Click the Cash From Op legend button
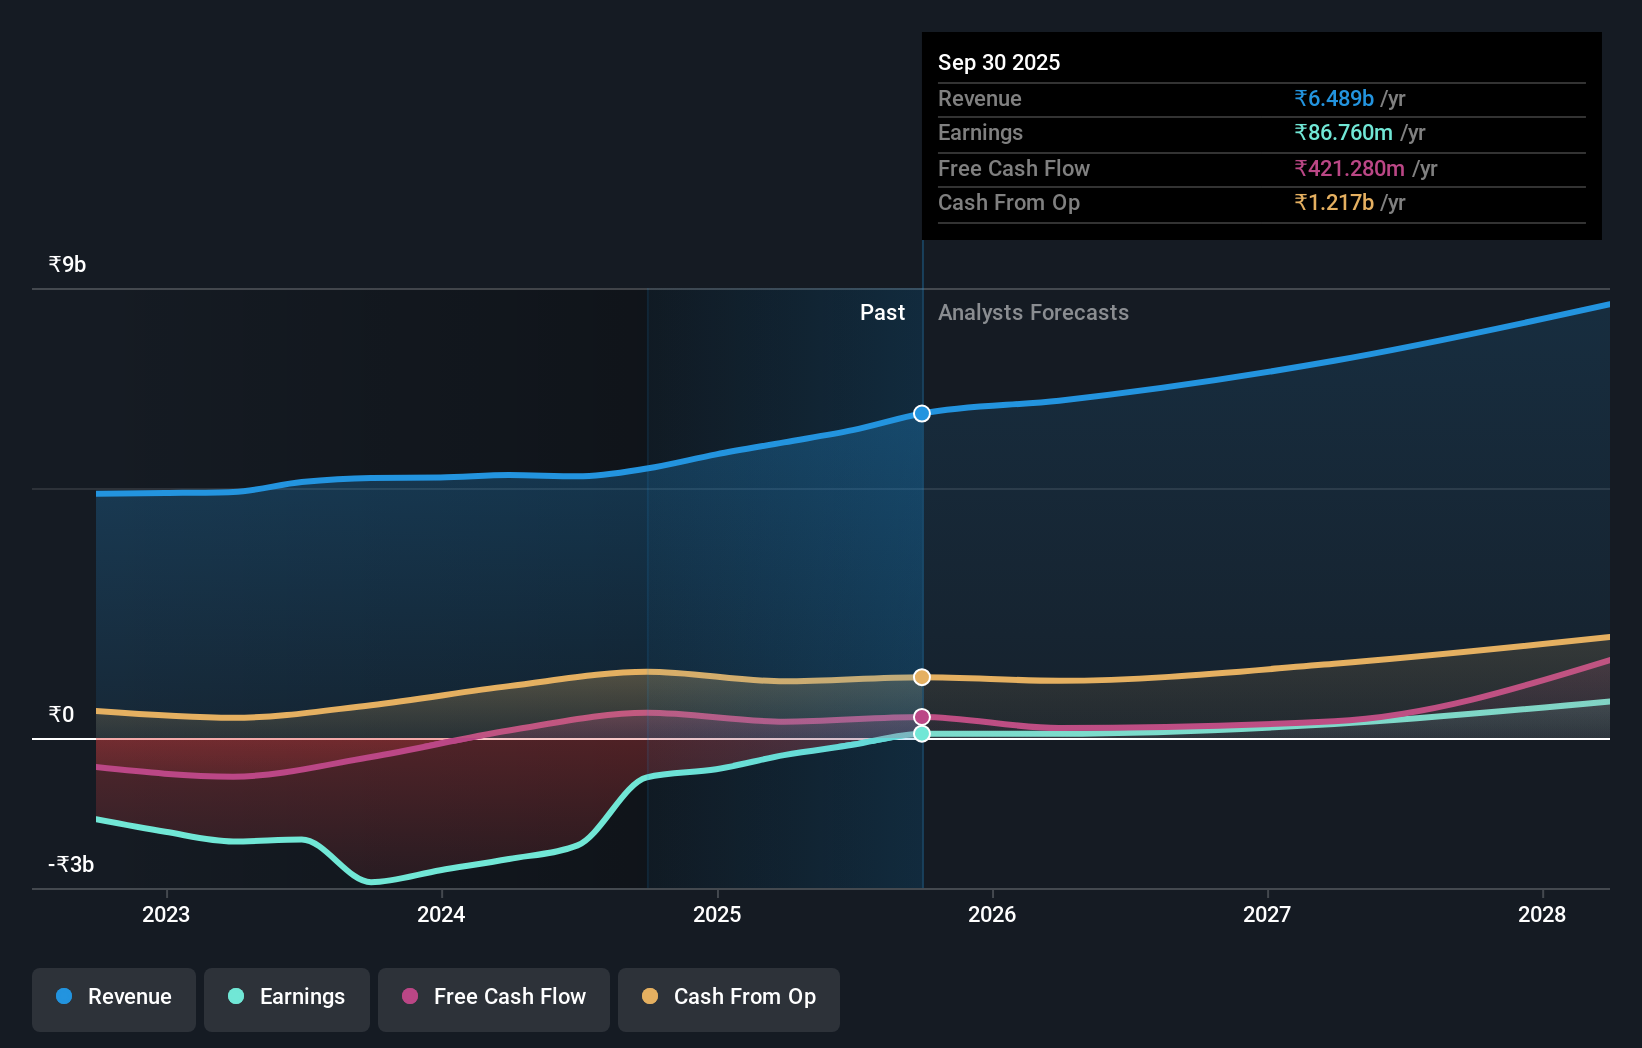The height and width of the screenshot is (1048, 1642). coord(728,997)
